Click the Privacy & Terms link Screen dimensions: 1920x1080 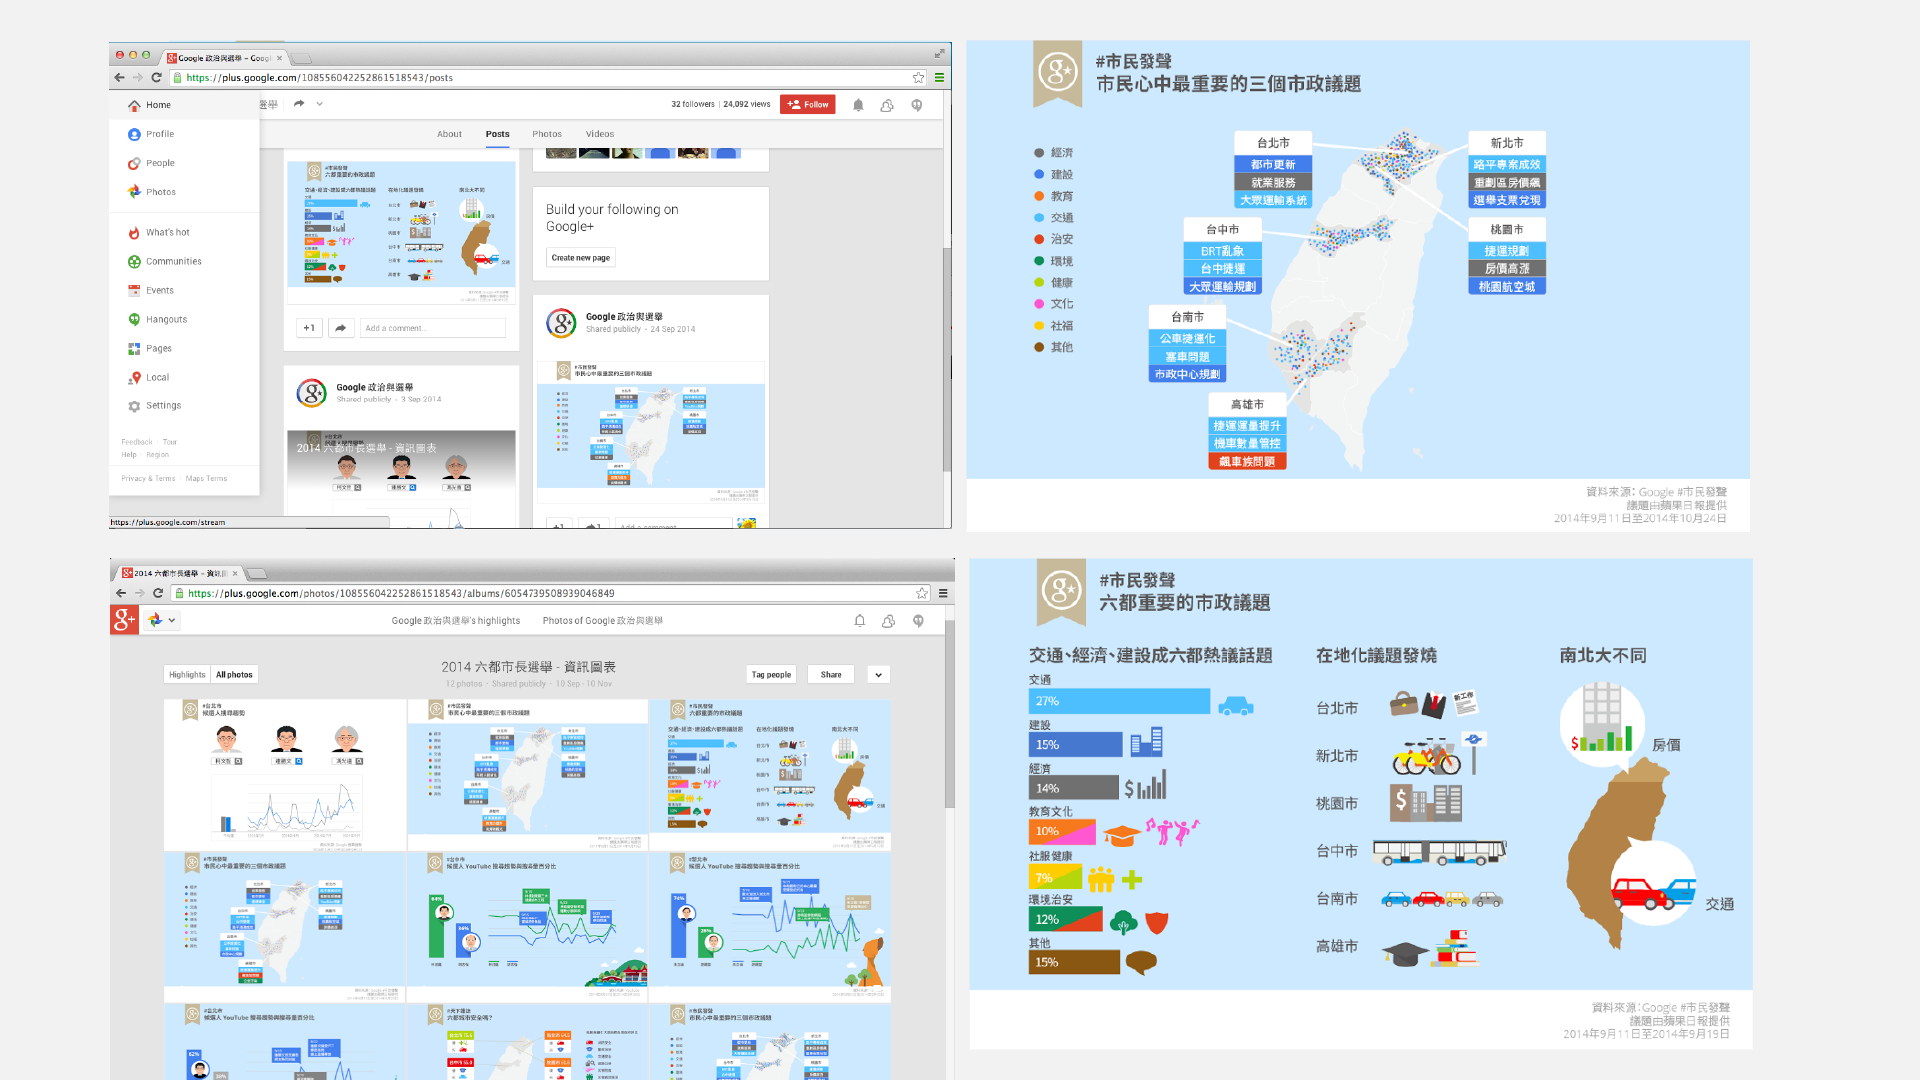148,479
